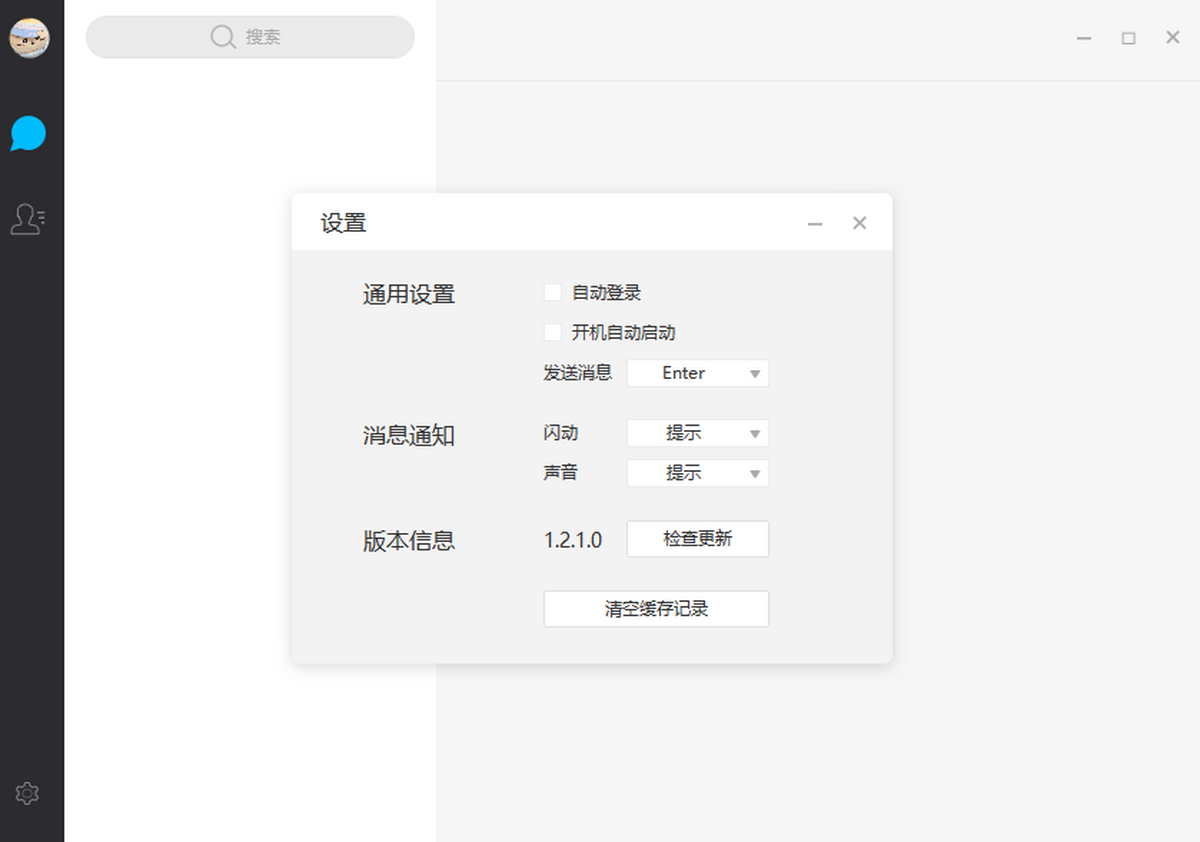Open the contacts list icon
This screenshot has width=1200, height=842.
28,219
